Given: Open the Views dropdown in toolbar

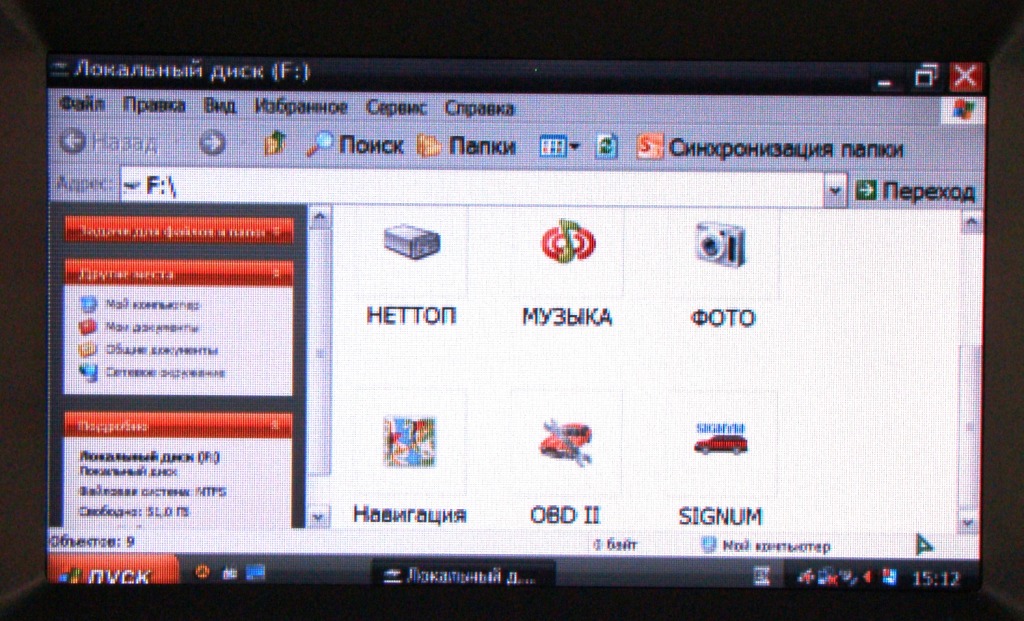Looking at the screenshot, I should pos(559,147).
